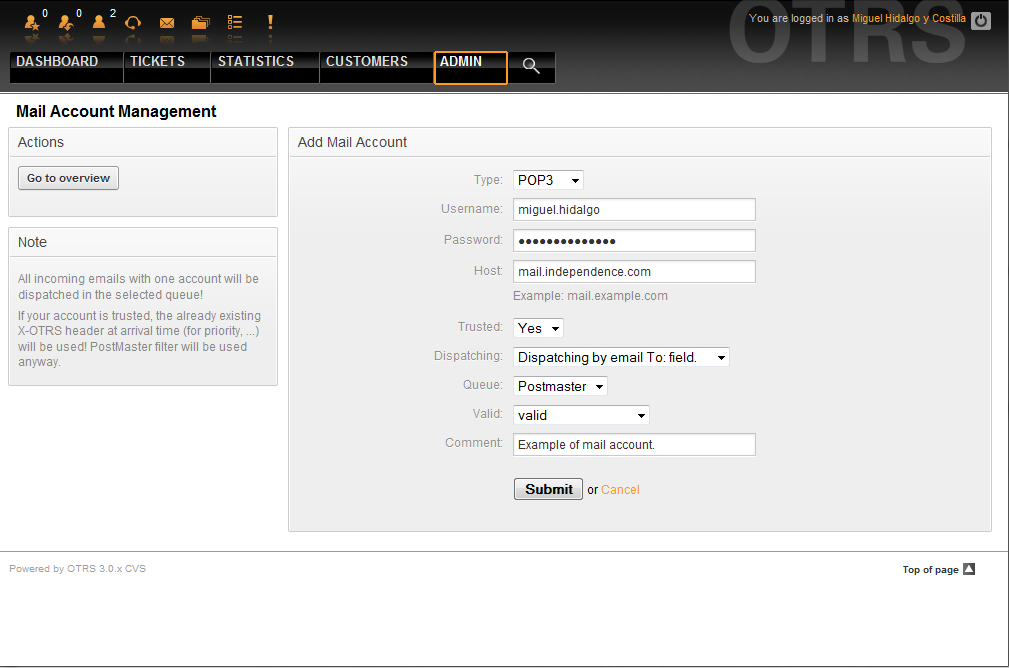Click the single user icon with count 2

[99, 22]
